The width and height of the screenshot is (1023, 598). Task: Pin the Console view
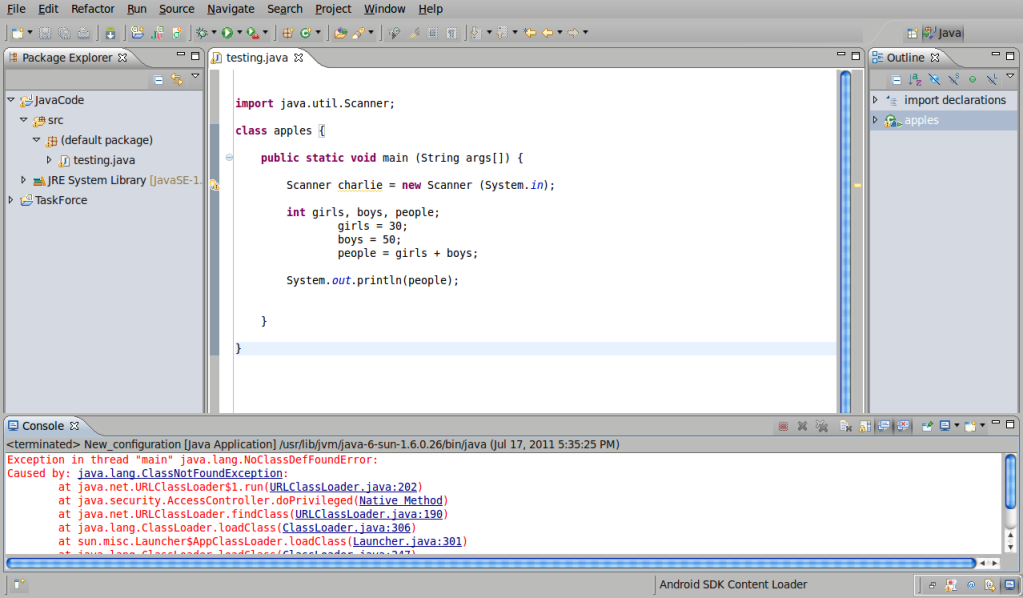pyautogui.click(x=926, y=426)
